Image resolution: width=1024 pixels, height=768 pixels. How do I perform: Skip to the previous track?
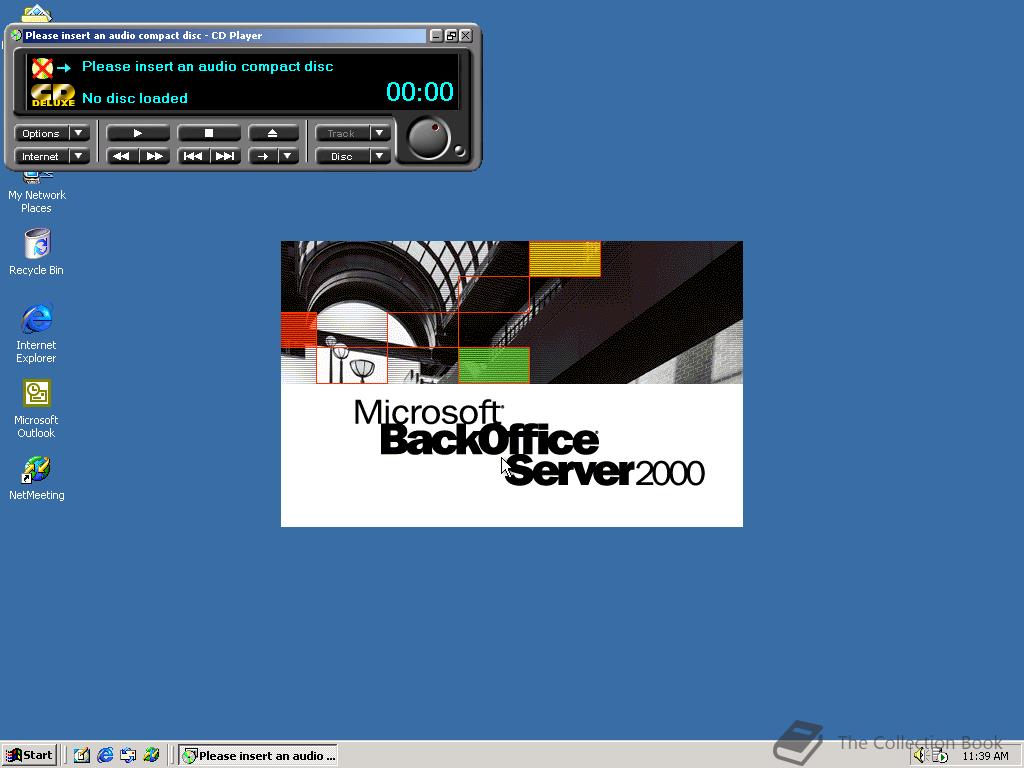click(x=193, y=156)
